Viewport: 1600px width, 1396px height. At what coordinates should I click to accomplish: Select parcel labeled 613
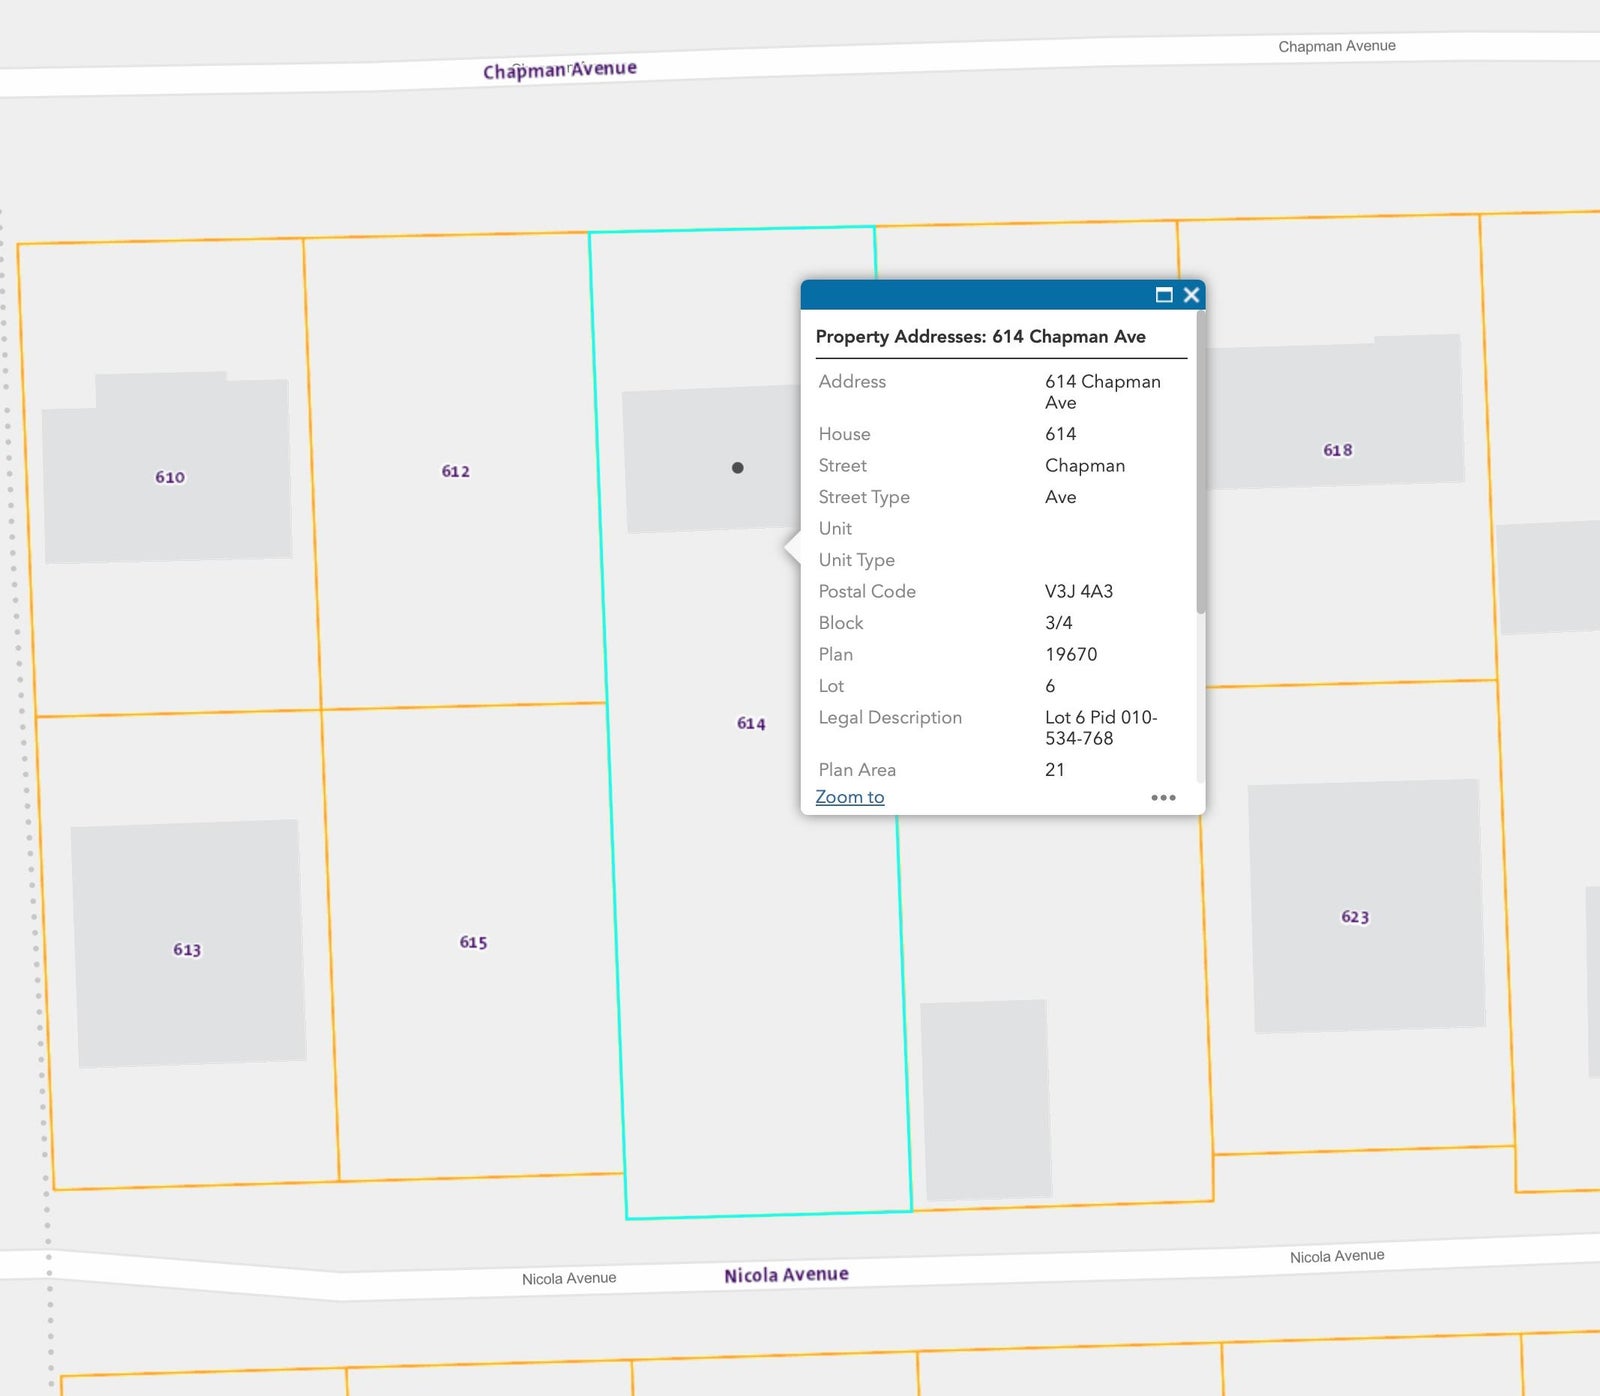point(187,950)
